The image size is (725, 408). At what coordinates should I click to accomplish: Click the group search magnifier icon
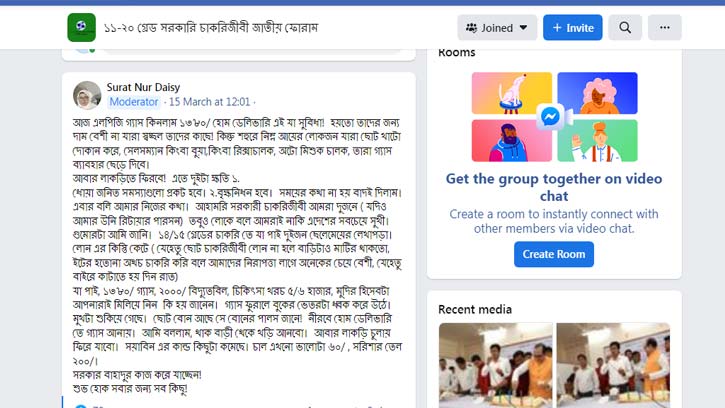[625, 28]
